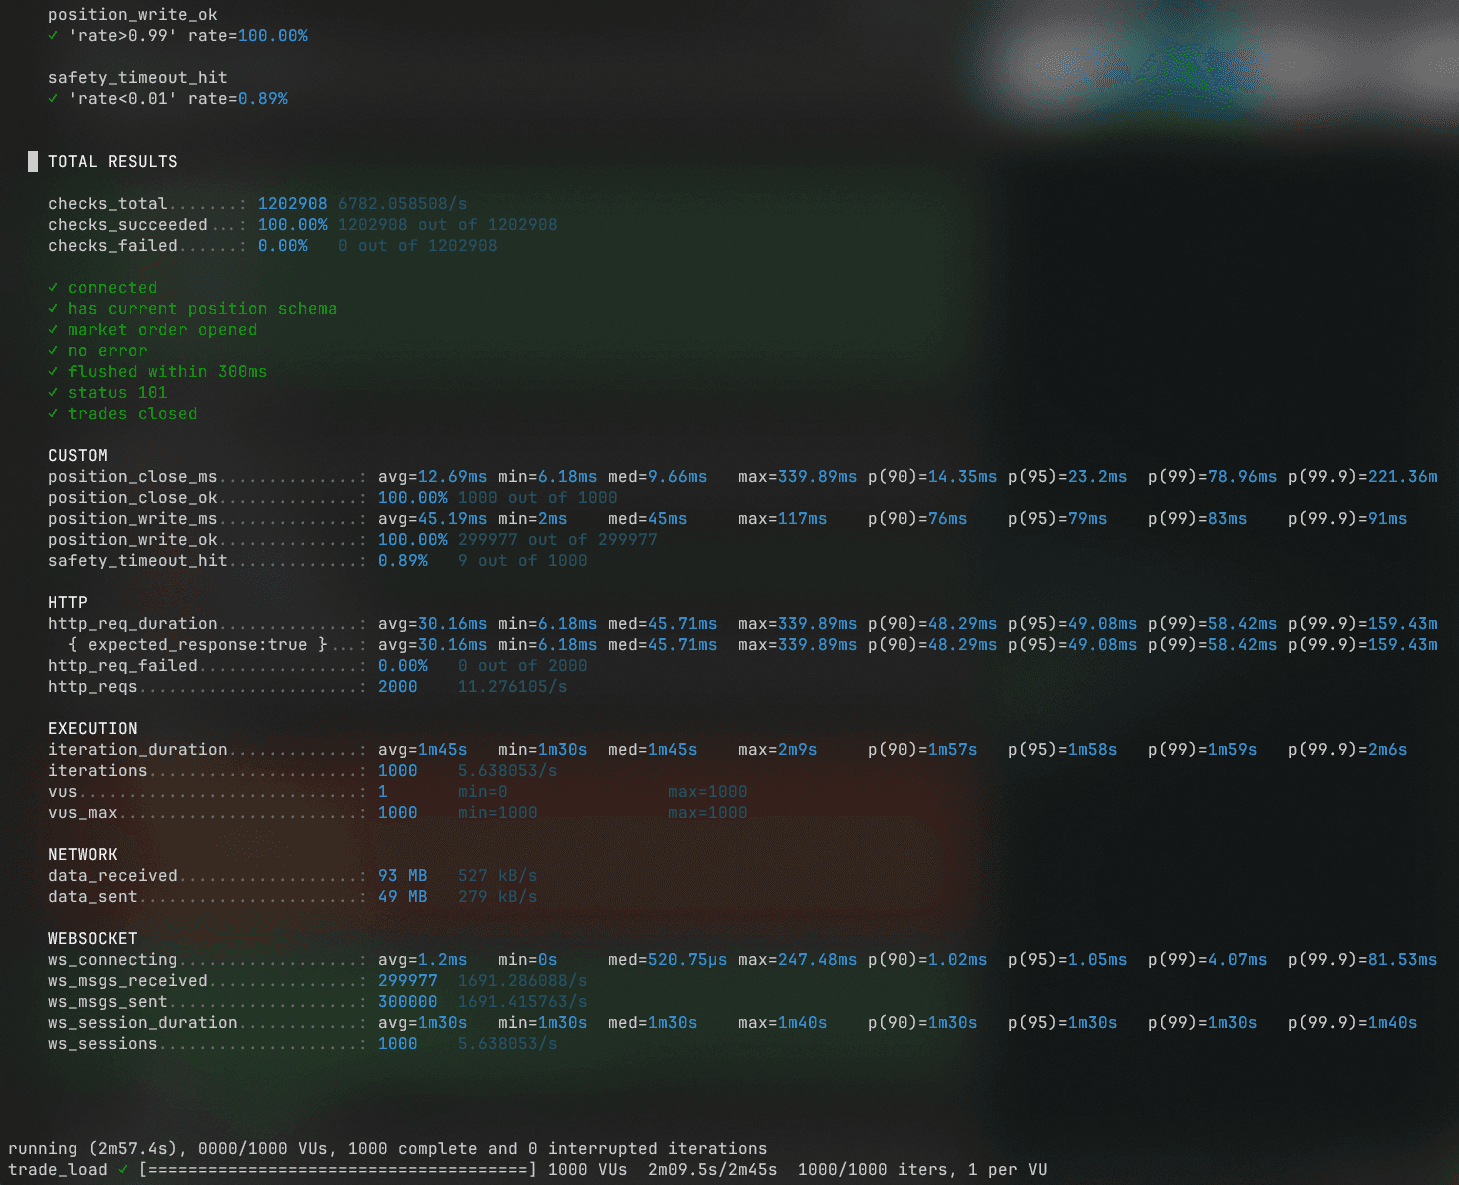Click the expected_response:true sub-metric label
Viewport: 1459px width, 1185px height.
(198, 645)
